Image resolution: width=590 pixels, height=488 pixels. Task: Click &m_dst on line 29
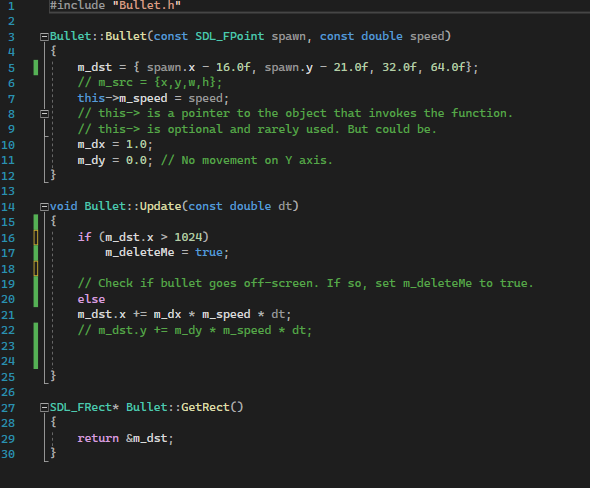click(x=146, y=438)
